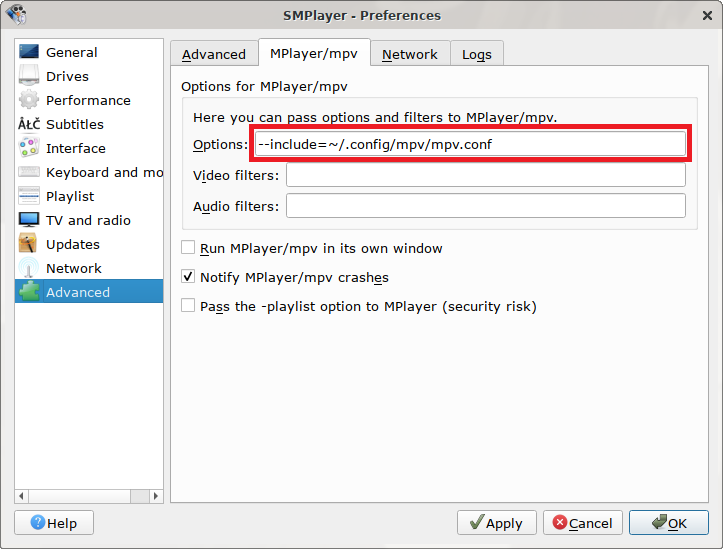723x549 pixels.
Task: Select the Playlist section icon
Action: (29, 195)
